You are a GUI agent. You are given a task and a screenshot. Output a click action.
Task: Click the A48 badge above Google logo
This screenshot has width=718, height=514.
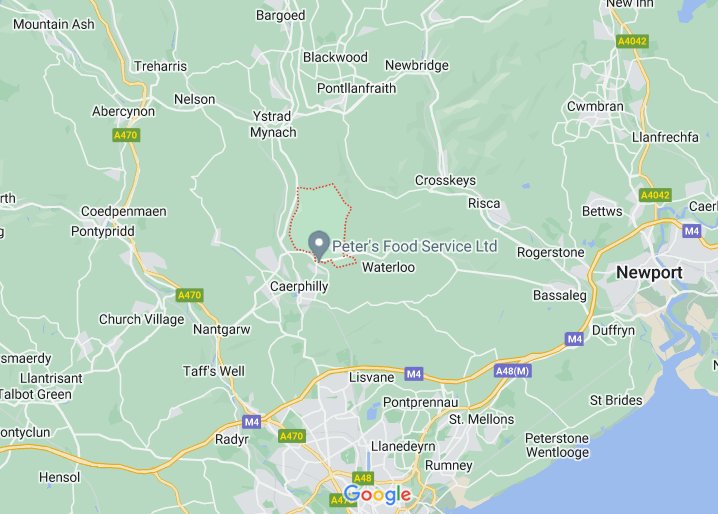pyautogui.click(x=363, y=478)
